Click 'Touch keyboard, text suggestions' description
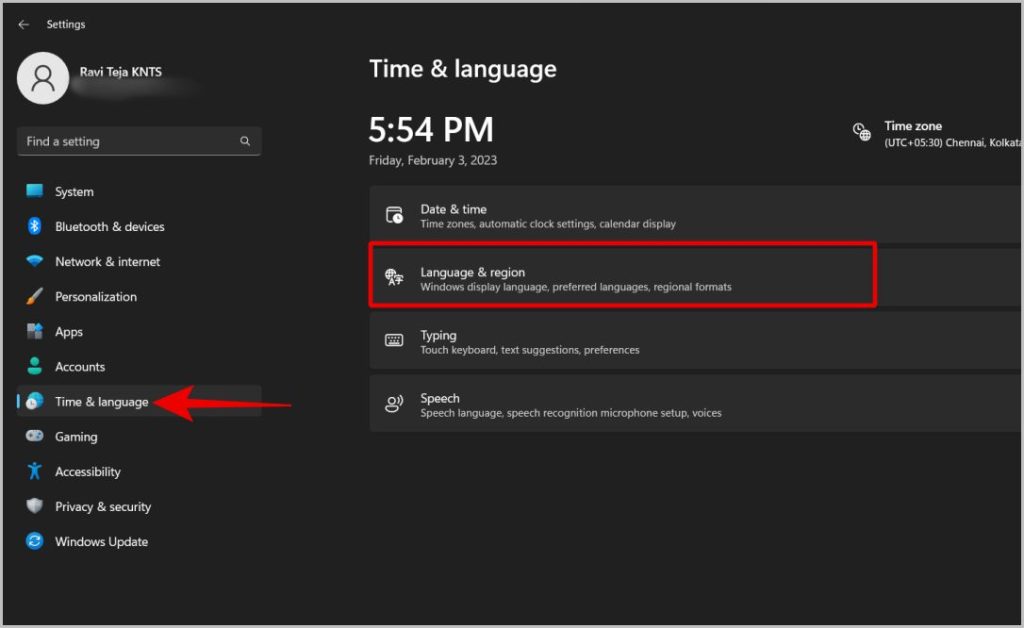 (530, 350)
